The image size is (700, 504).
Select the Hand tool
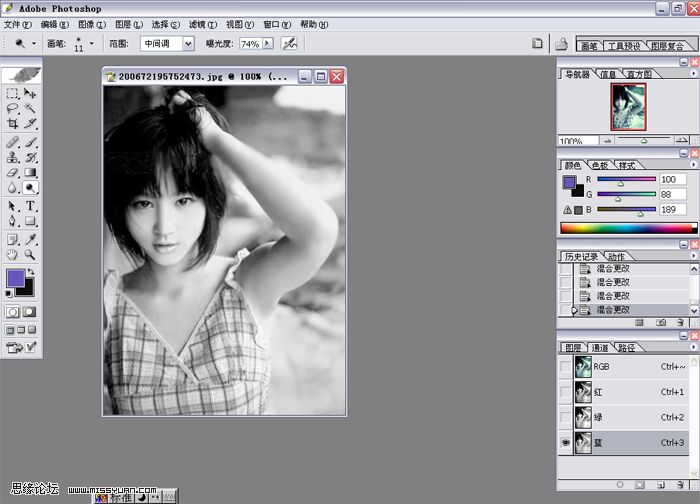(12, 254)
